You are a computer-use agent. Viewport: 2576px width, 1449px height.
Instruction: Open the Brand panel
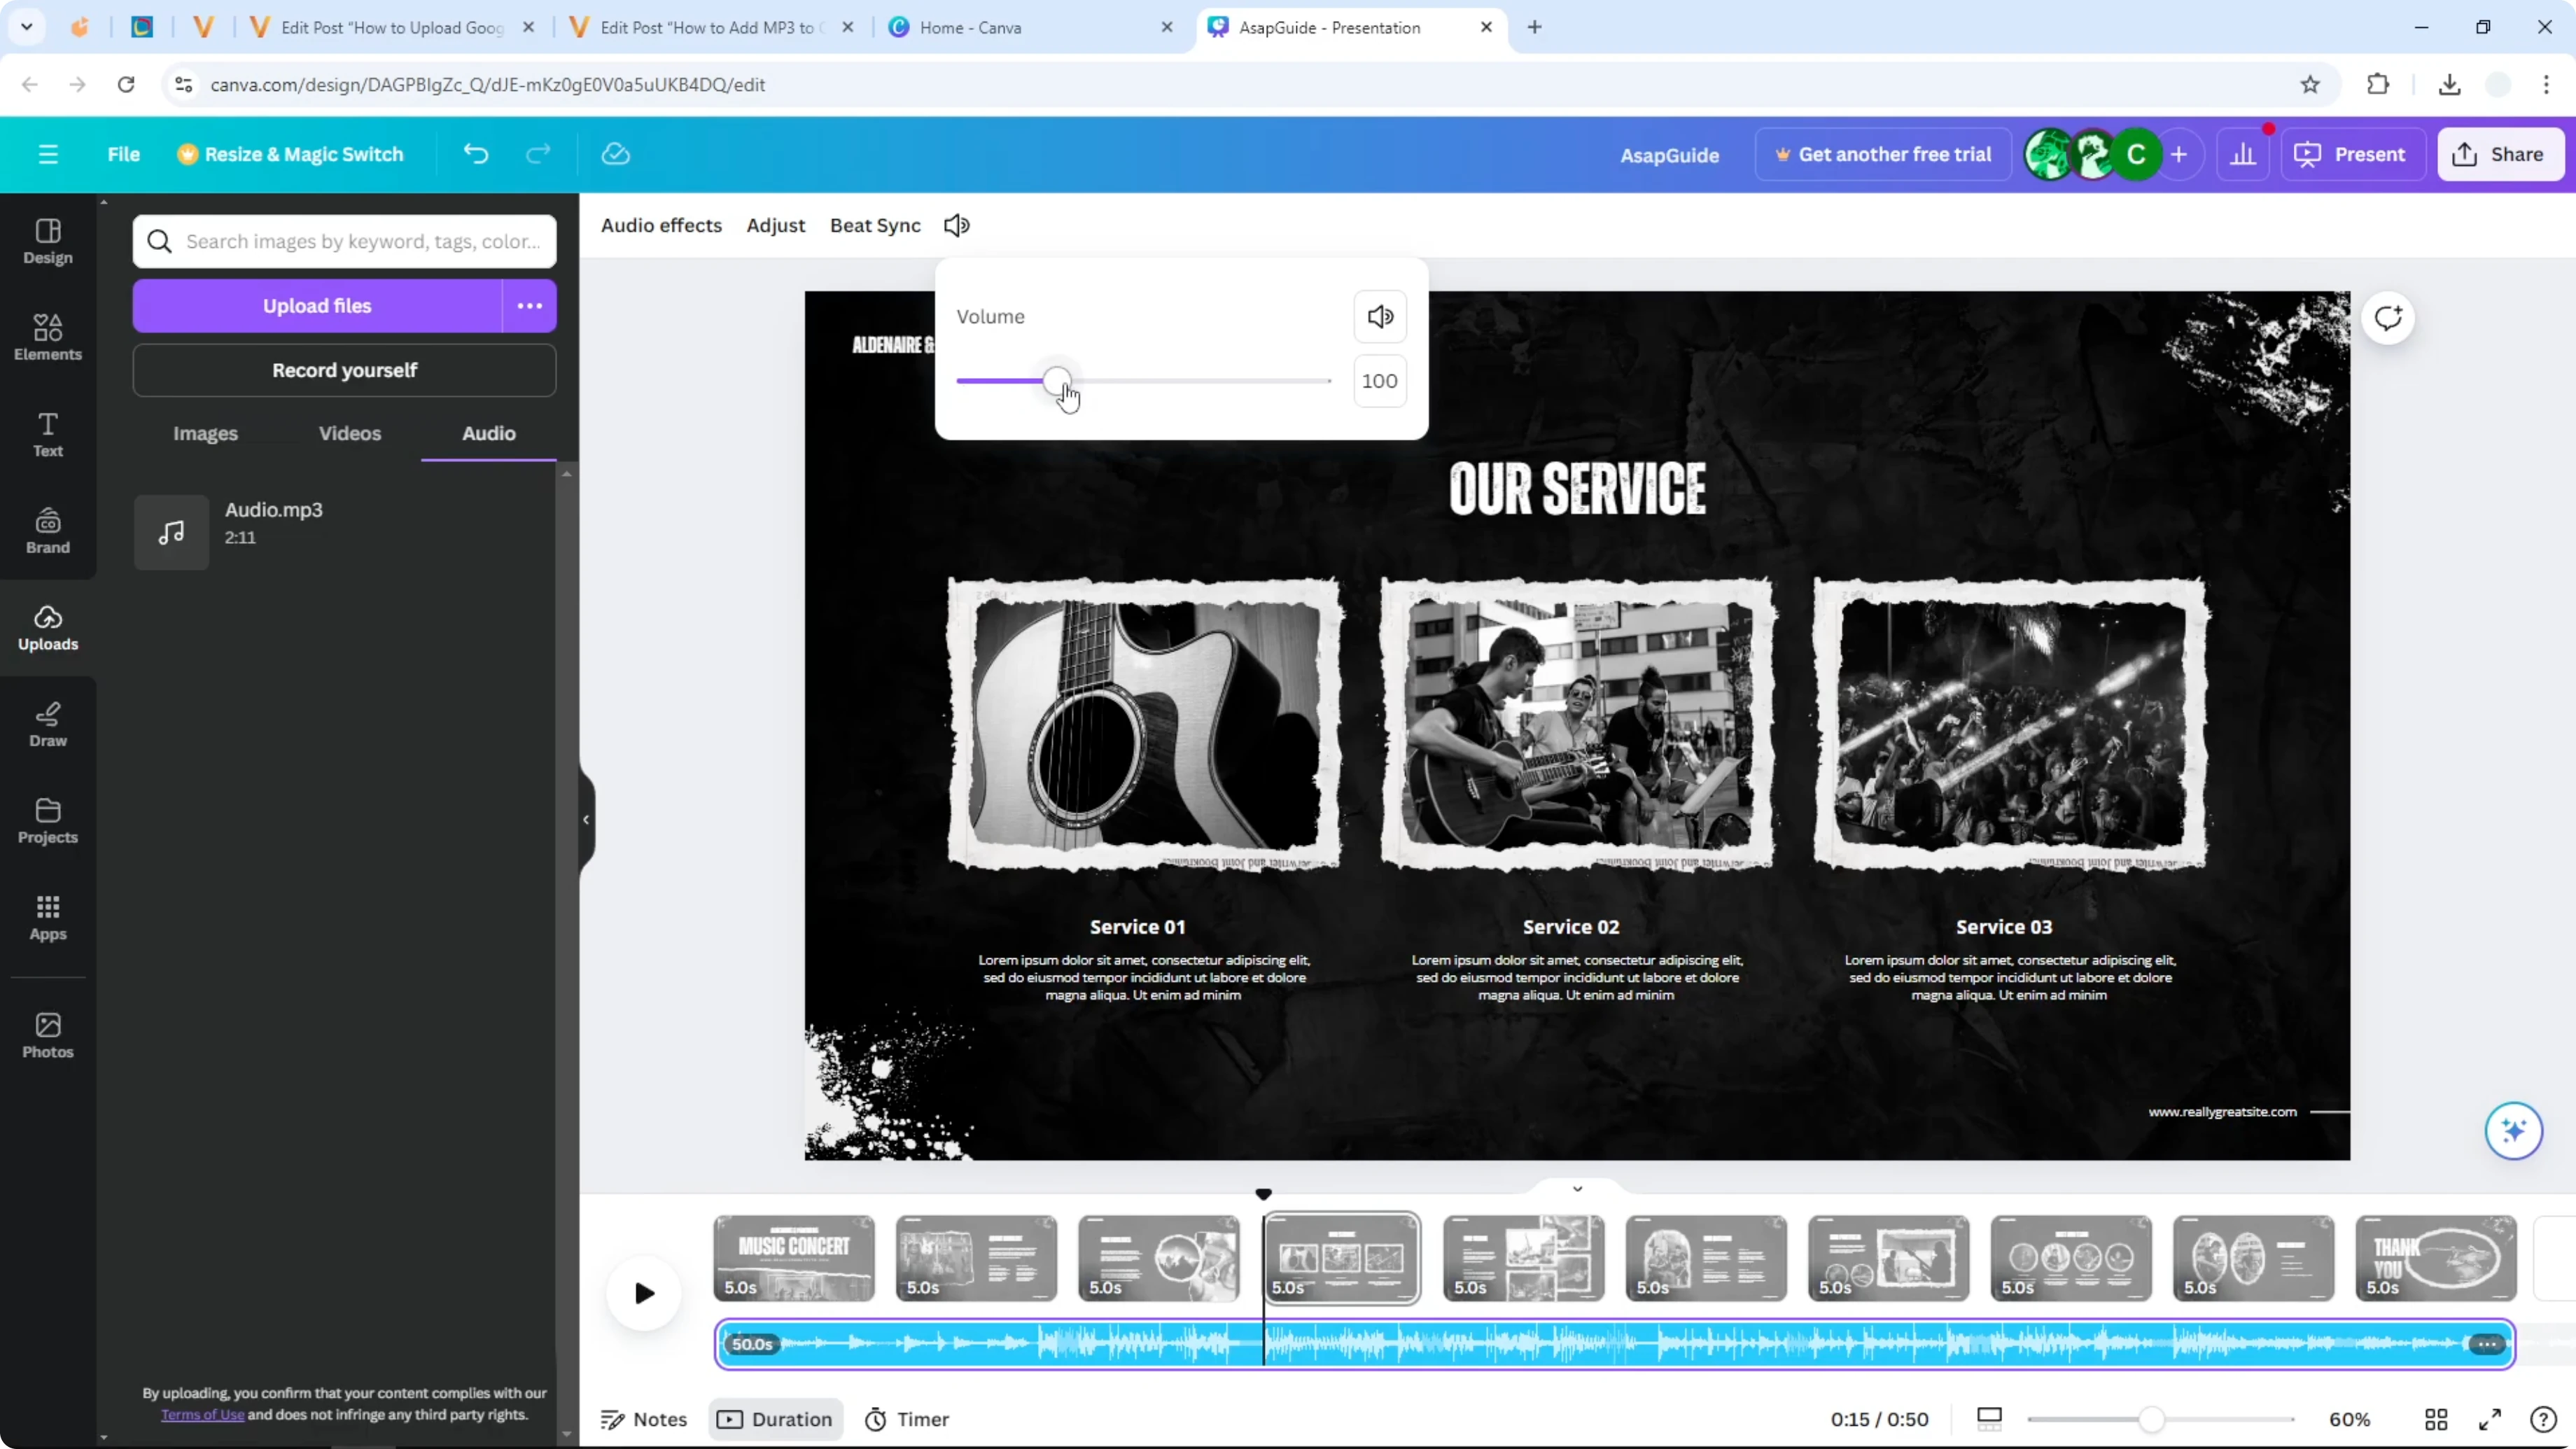(x=48, y=531)
